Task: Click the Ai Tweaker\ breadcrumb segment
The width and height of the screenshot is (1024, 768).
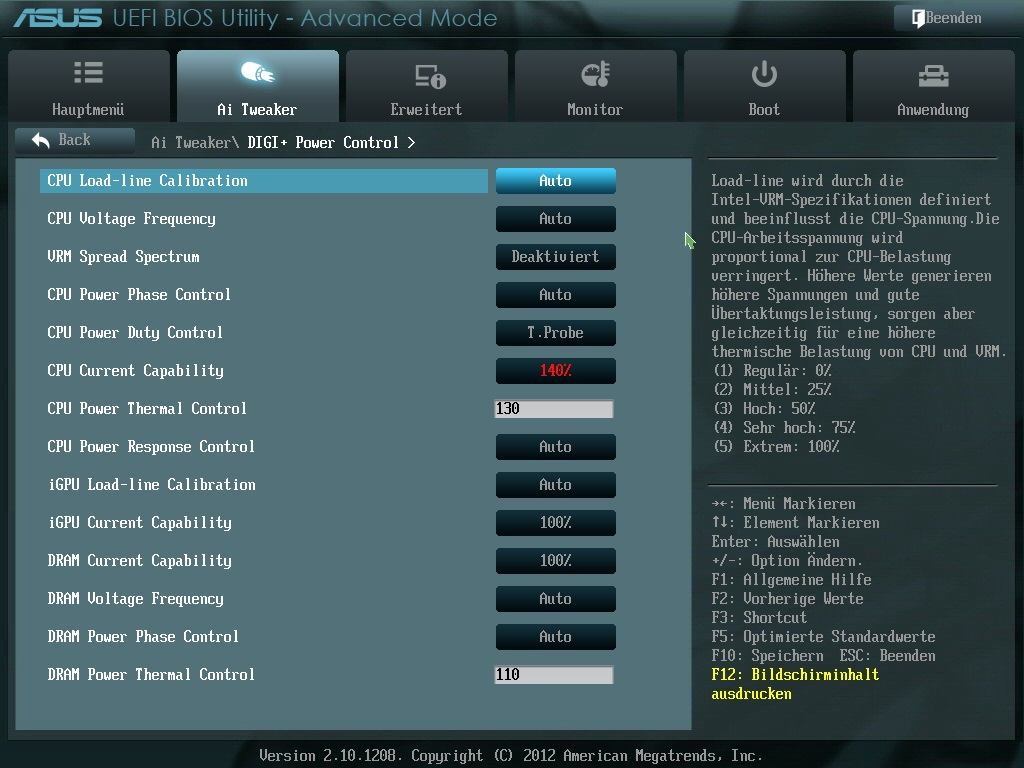Action: [195, 142]
